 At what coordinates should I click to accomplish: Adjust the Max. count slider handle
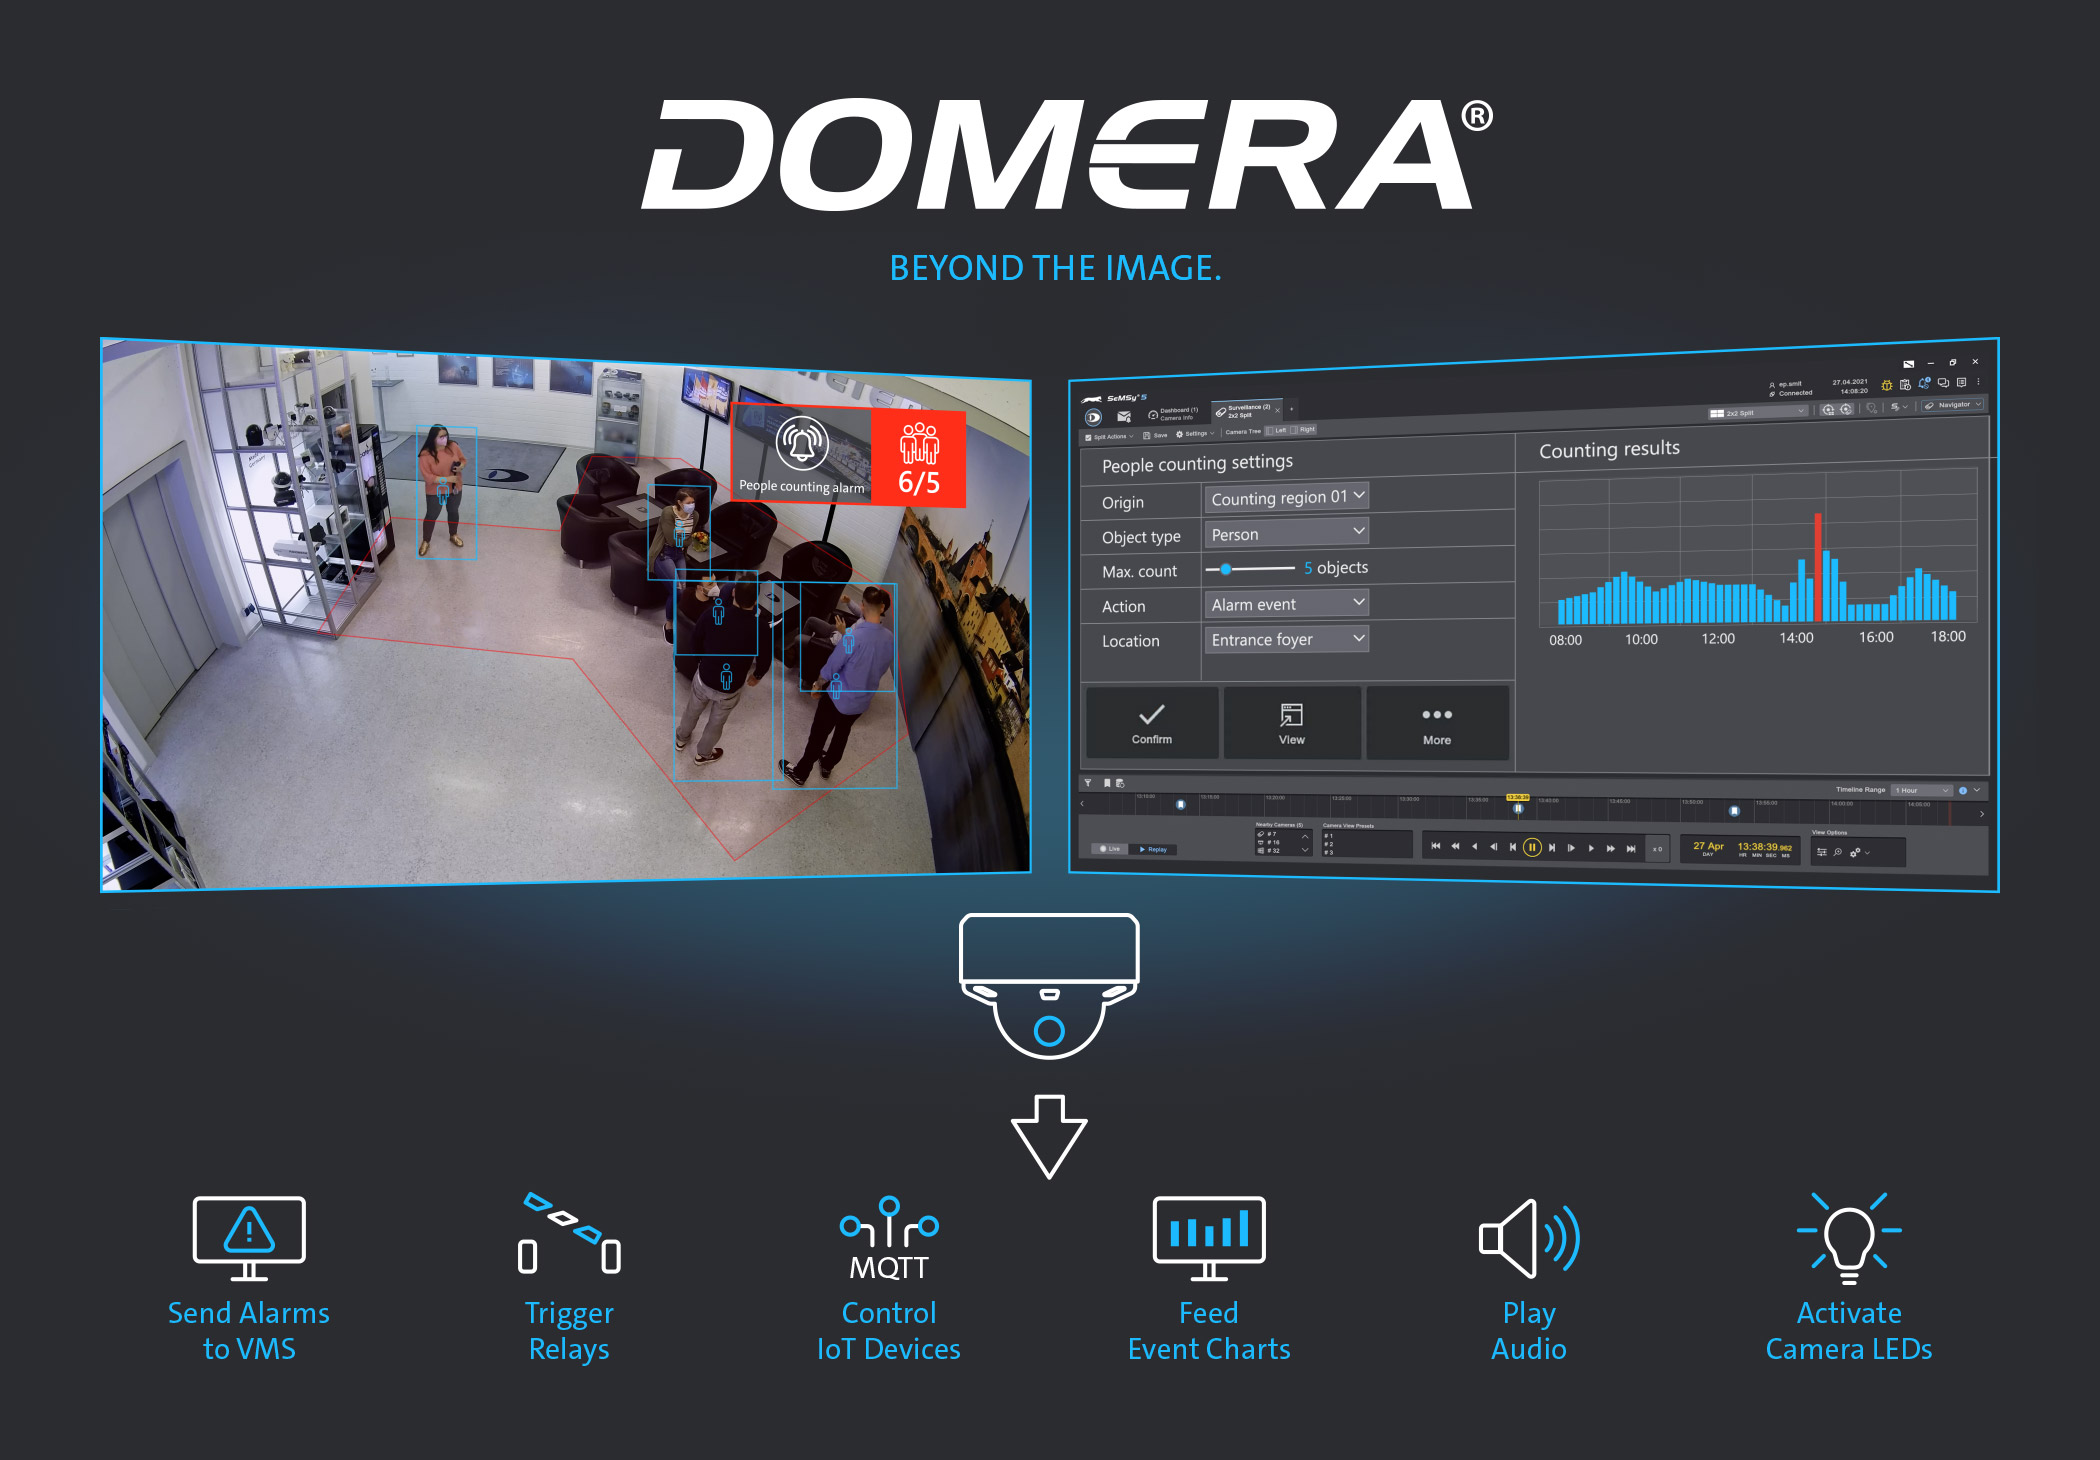[1226, 569]
